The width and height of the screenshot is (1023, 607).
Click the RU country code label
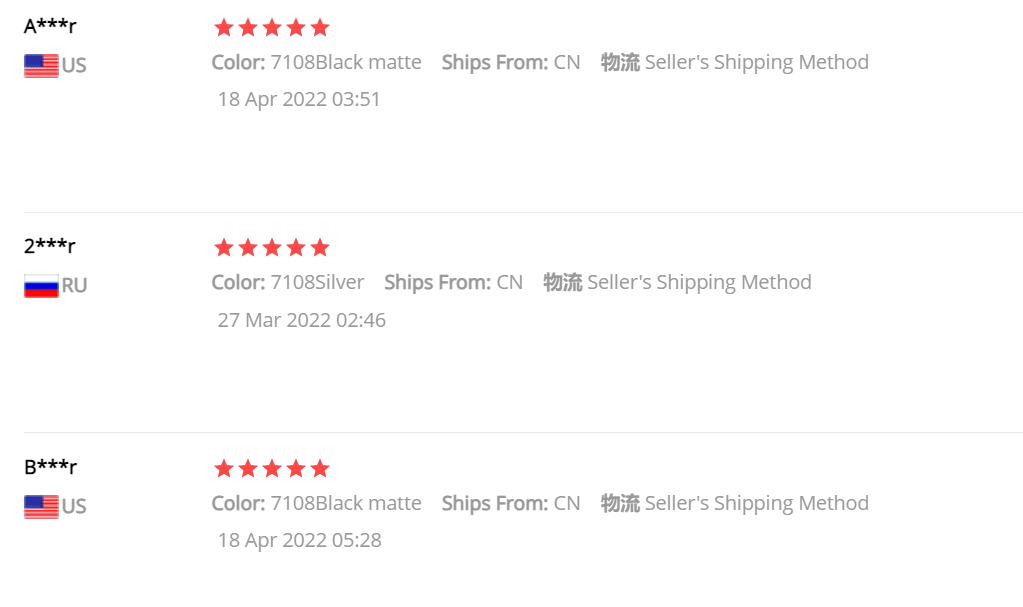pos(75,286)
